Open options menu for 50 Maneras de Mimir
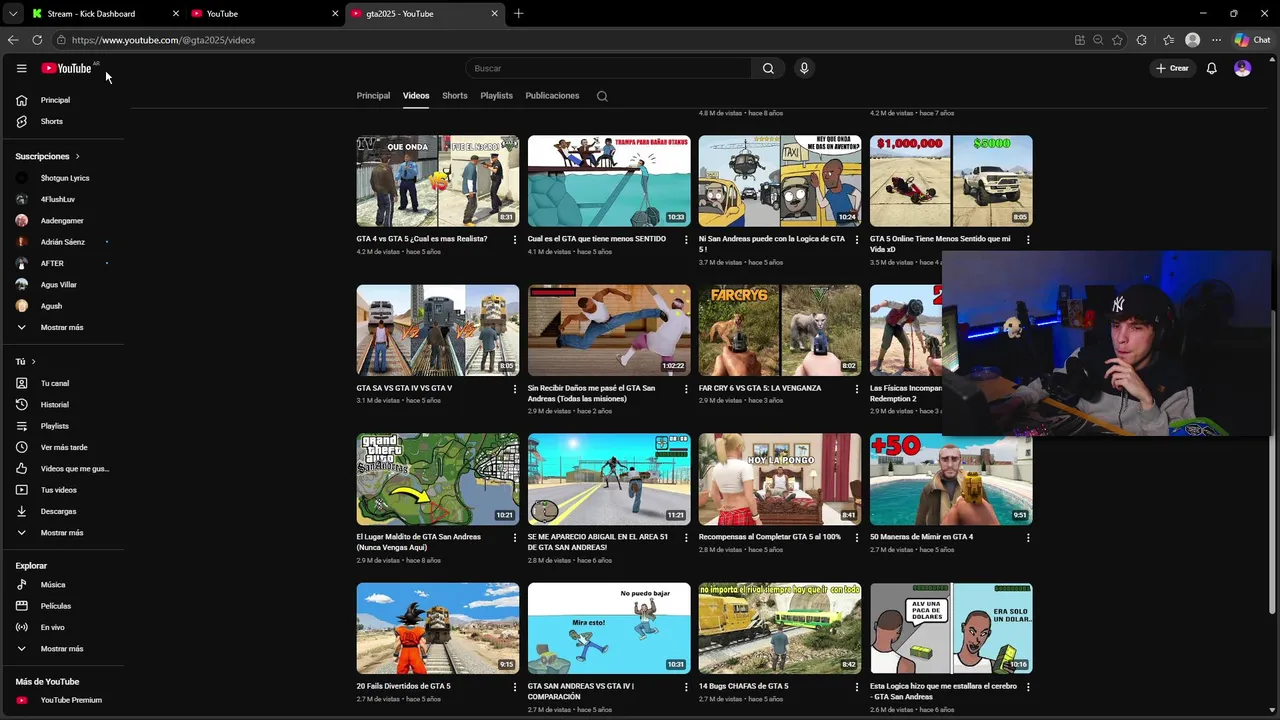Viewport: 1280px width, 720px height. (1028, 538)
